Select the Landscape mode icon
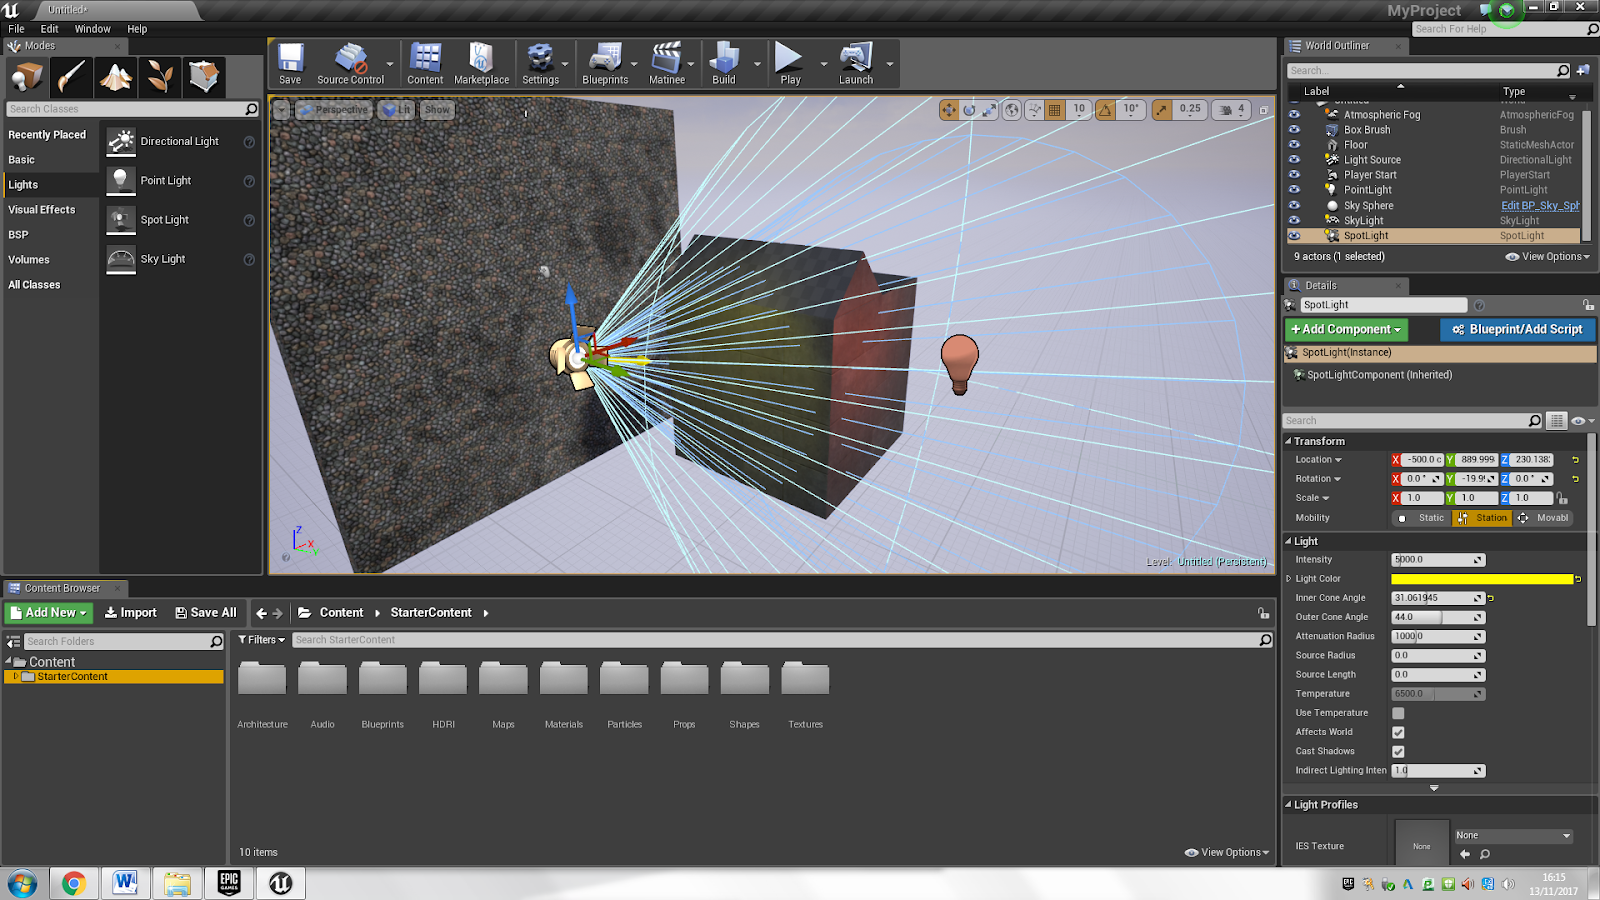This screenshot has width=1600, height=900. (116, 77)
